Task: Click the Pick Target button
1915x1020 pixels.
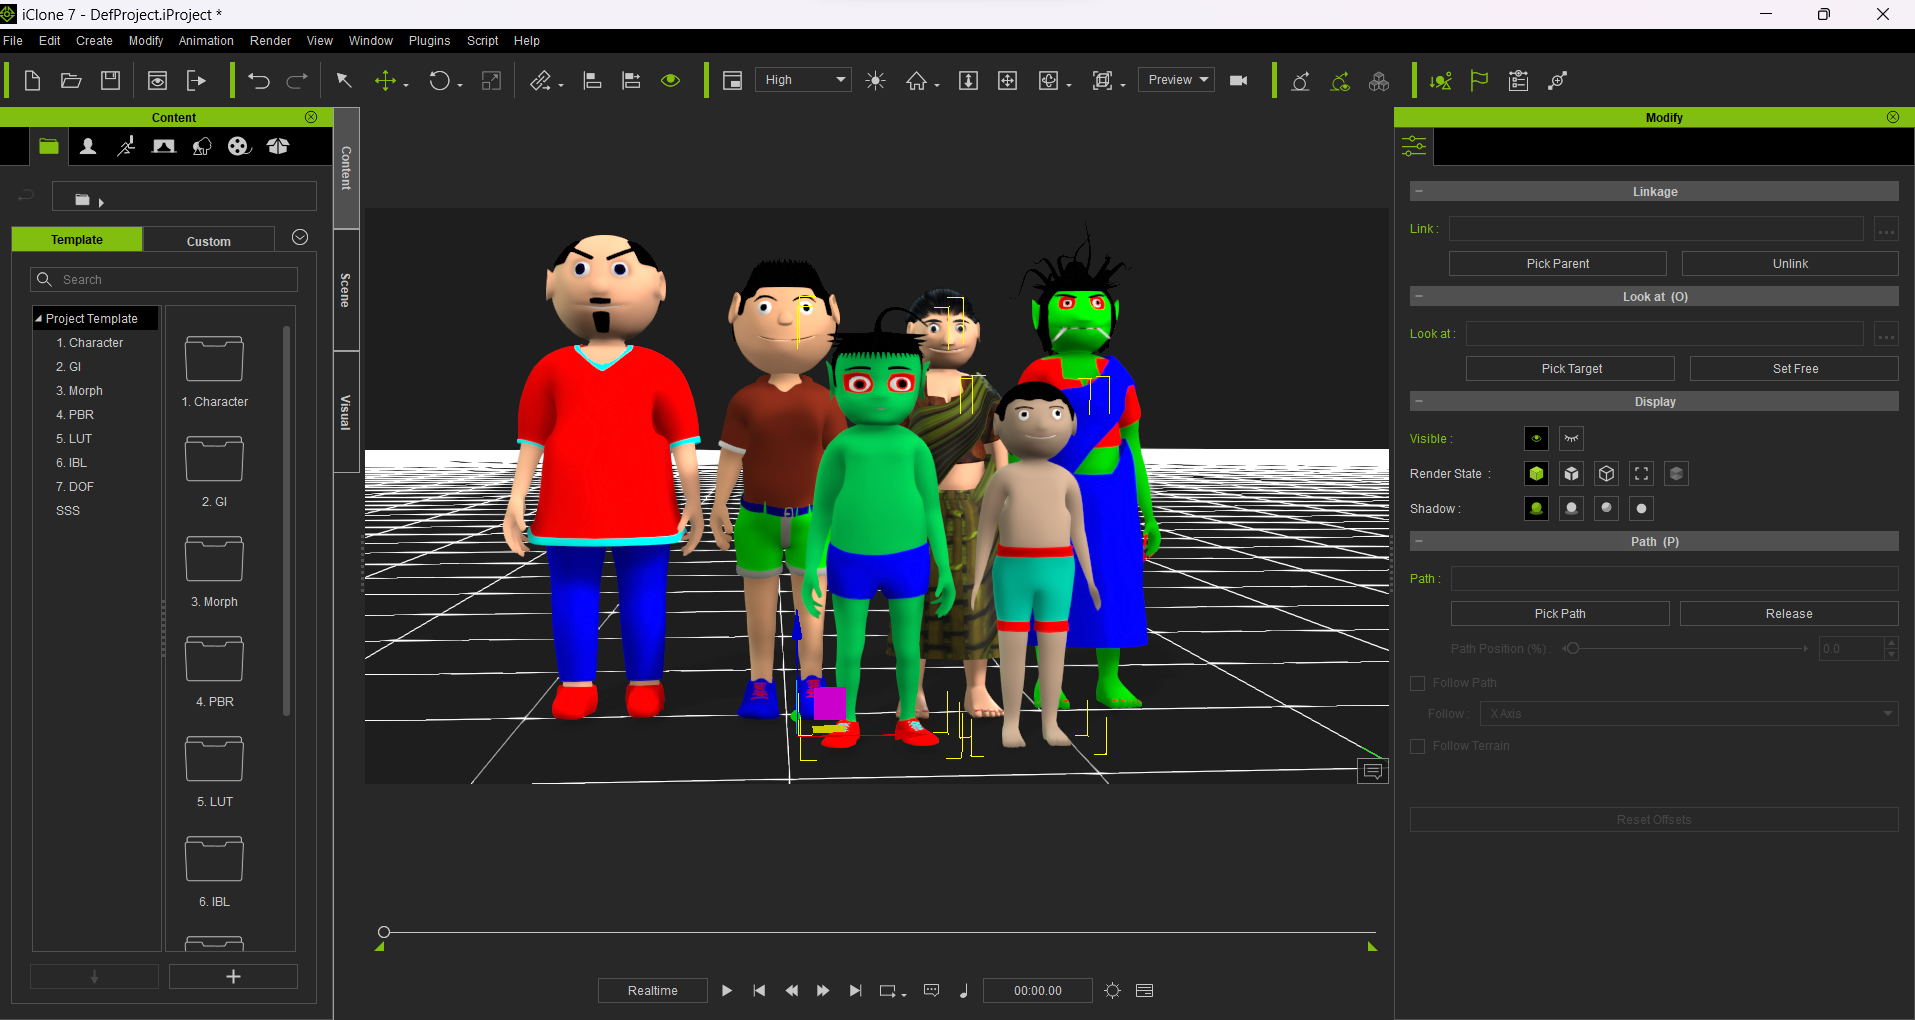Action: tap(1571, 369)
